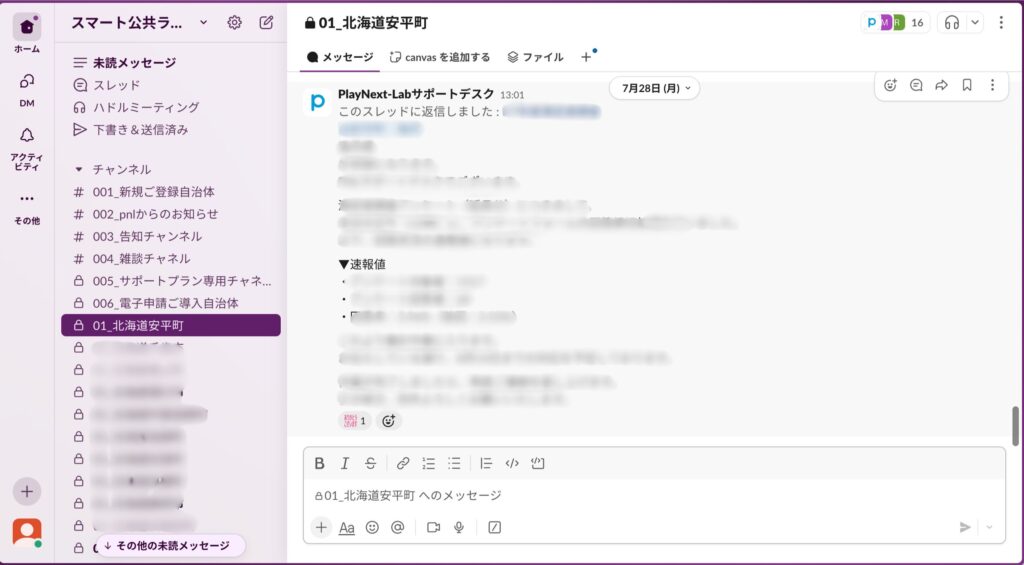The width and height of the screenshot is (1024, 565).
Task: Start a huddle with the headphones icon
Action: click(952, 22)
